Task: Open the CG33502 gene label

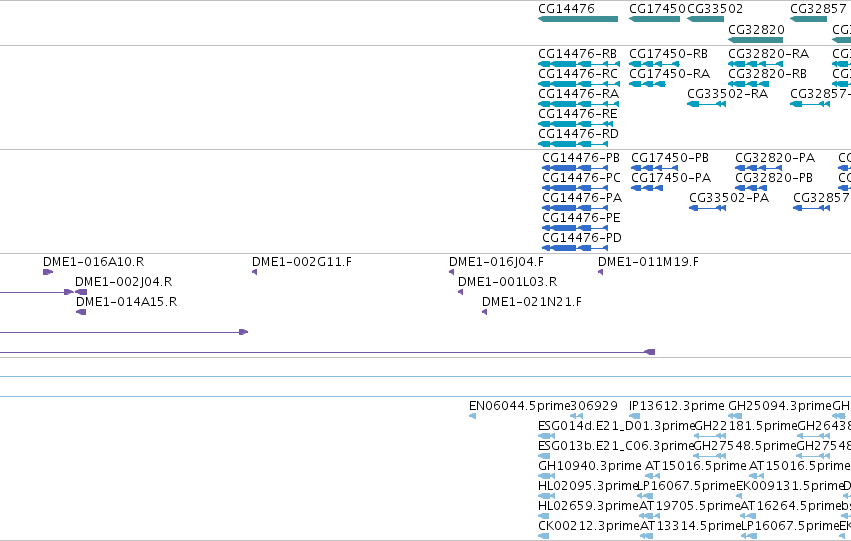Action: click(715, 9)
